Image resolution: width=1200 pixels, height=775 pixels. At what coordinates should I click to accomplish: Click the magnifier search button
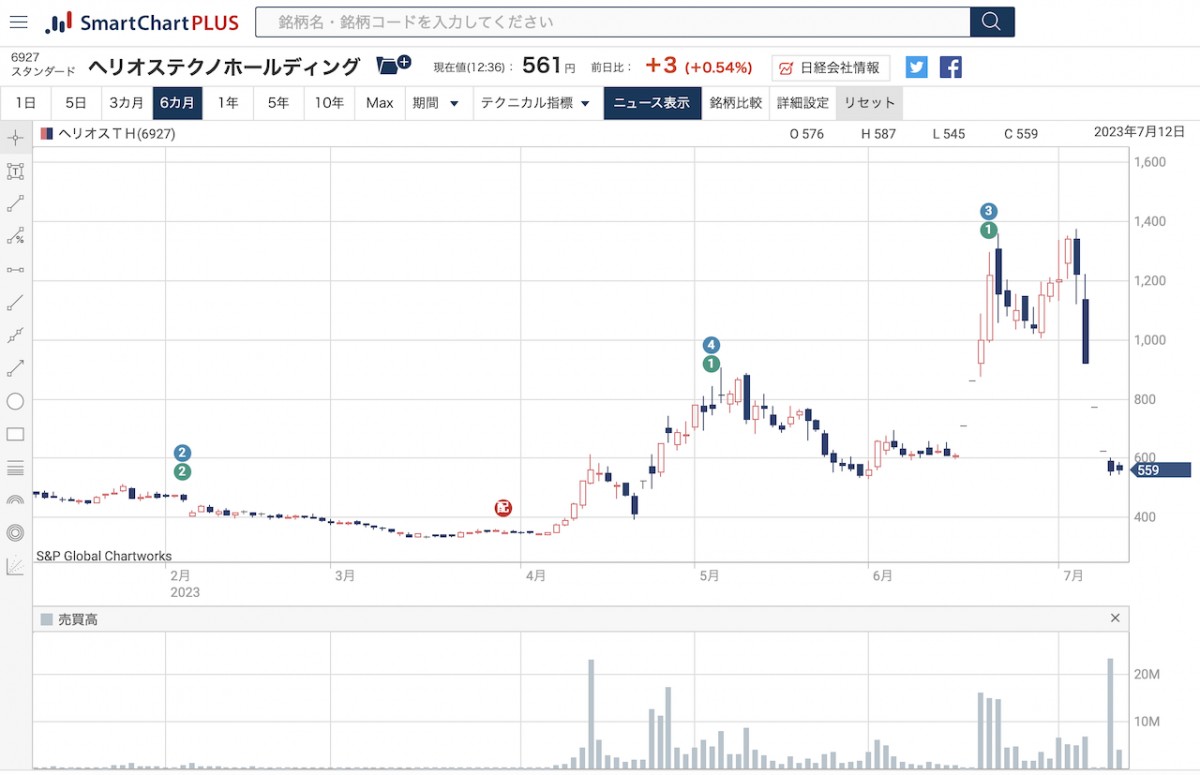click(992, 22)
